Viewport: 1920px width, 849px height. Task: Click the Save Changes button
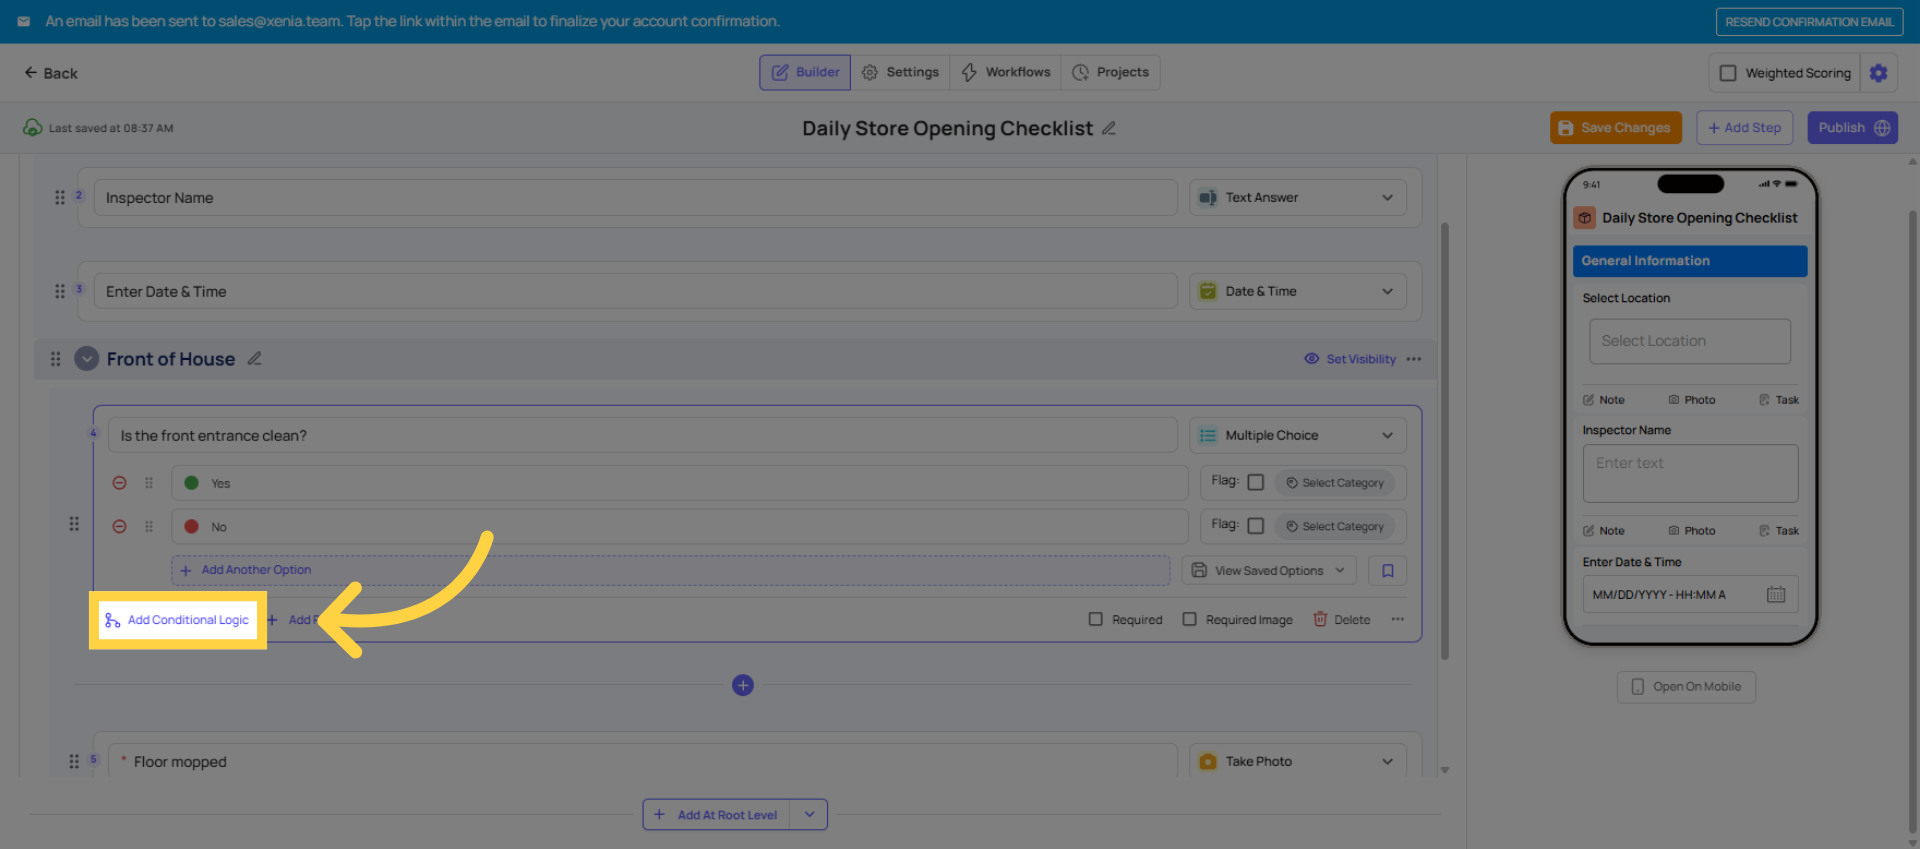click(x=1616, y=128)
